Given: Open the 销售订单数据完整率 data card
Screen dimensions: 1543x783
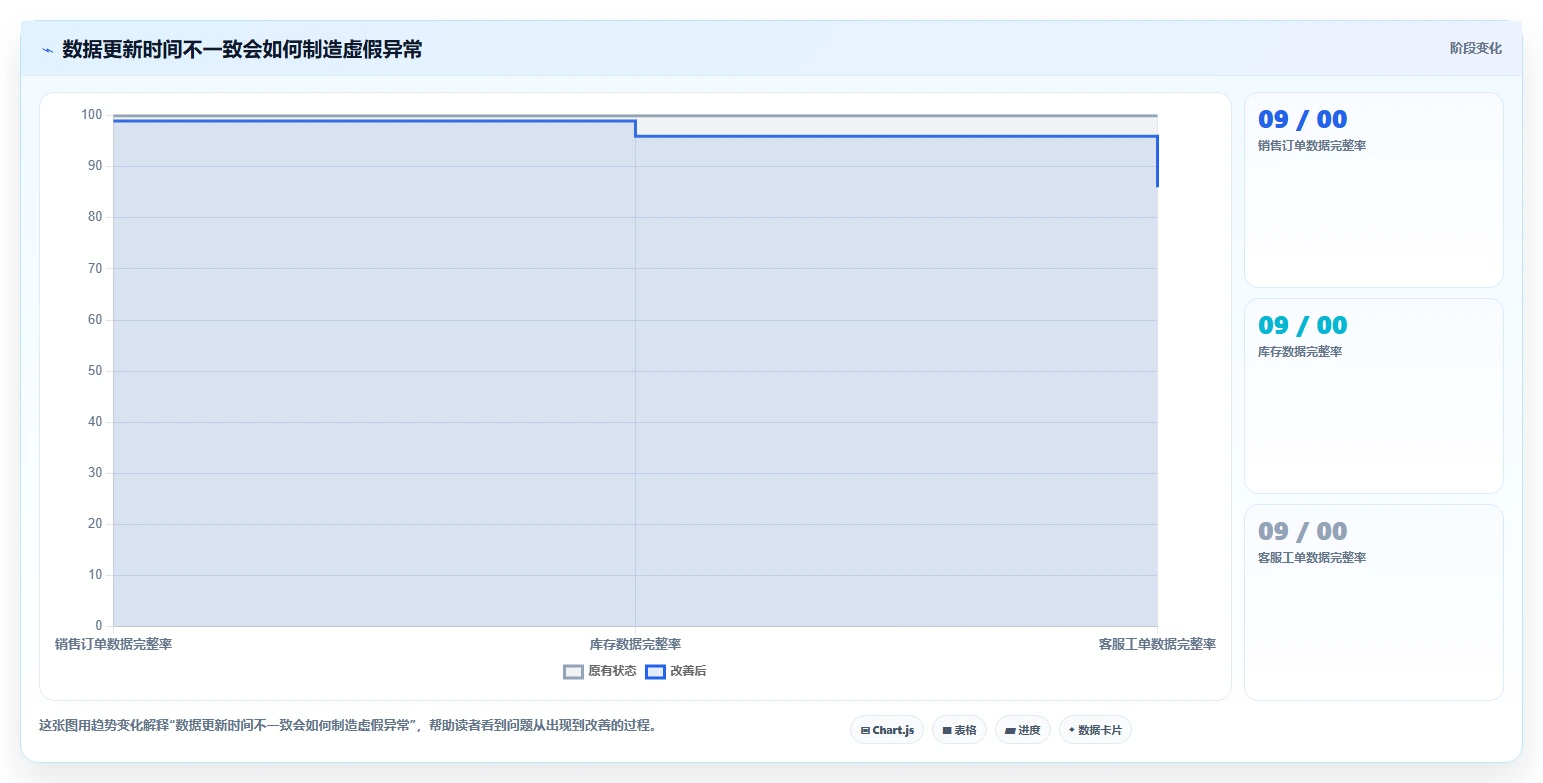Looking at the screenshot, I should coord(1373,190).
